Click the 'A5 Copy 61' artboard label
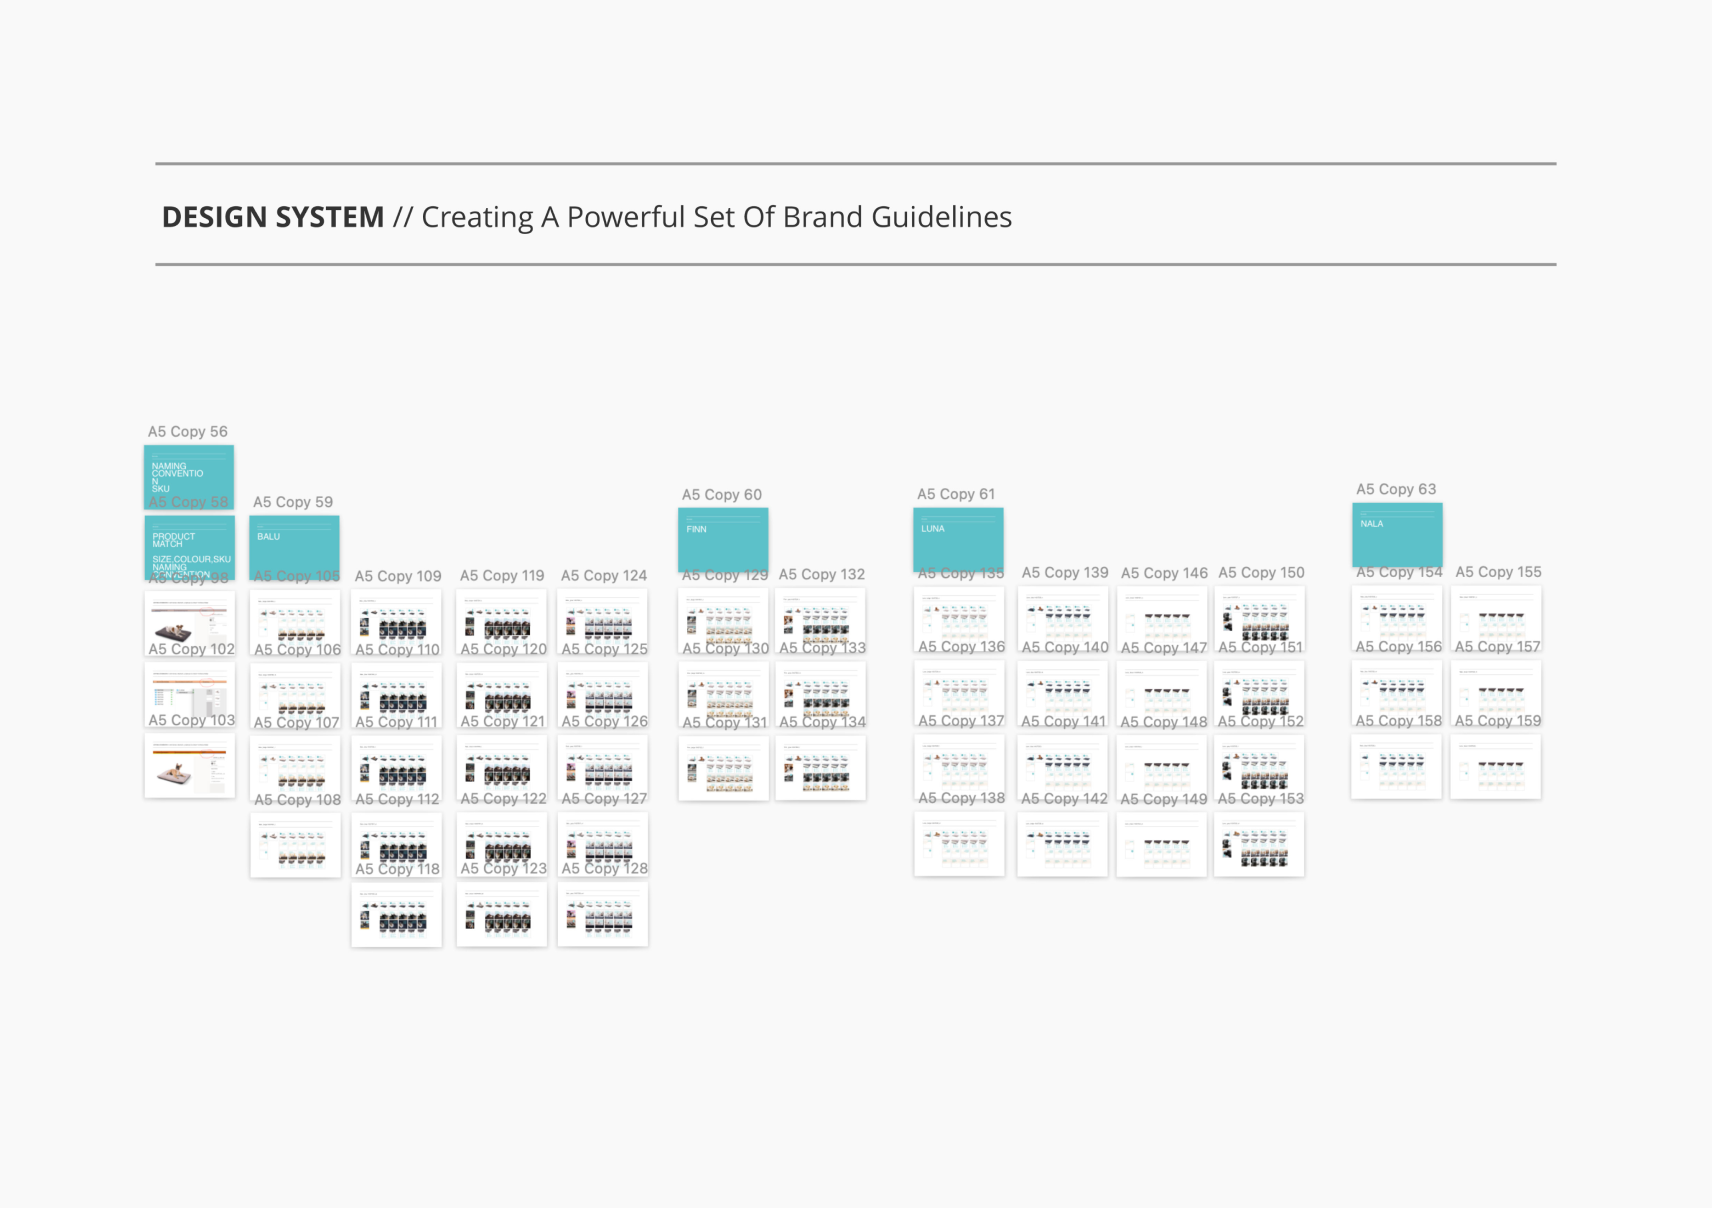1712x1208 pixels. point(956,494)
